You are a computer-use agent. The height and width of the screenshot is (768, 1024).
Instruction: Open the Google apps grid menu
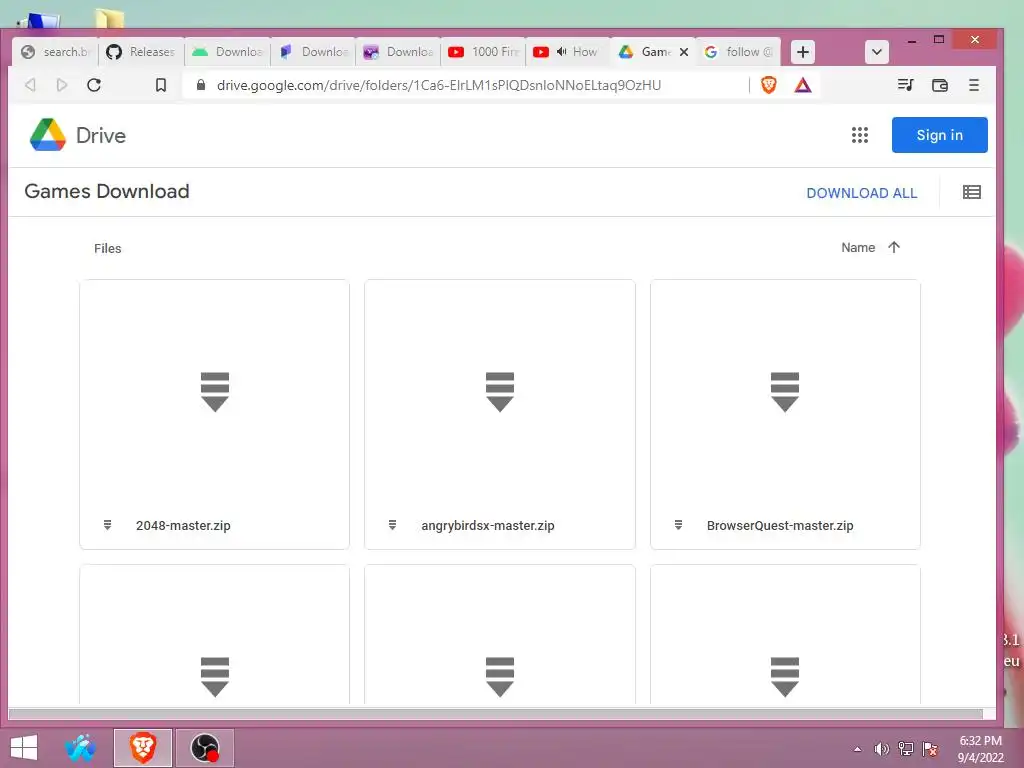point(859,135)
